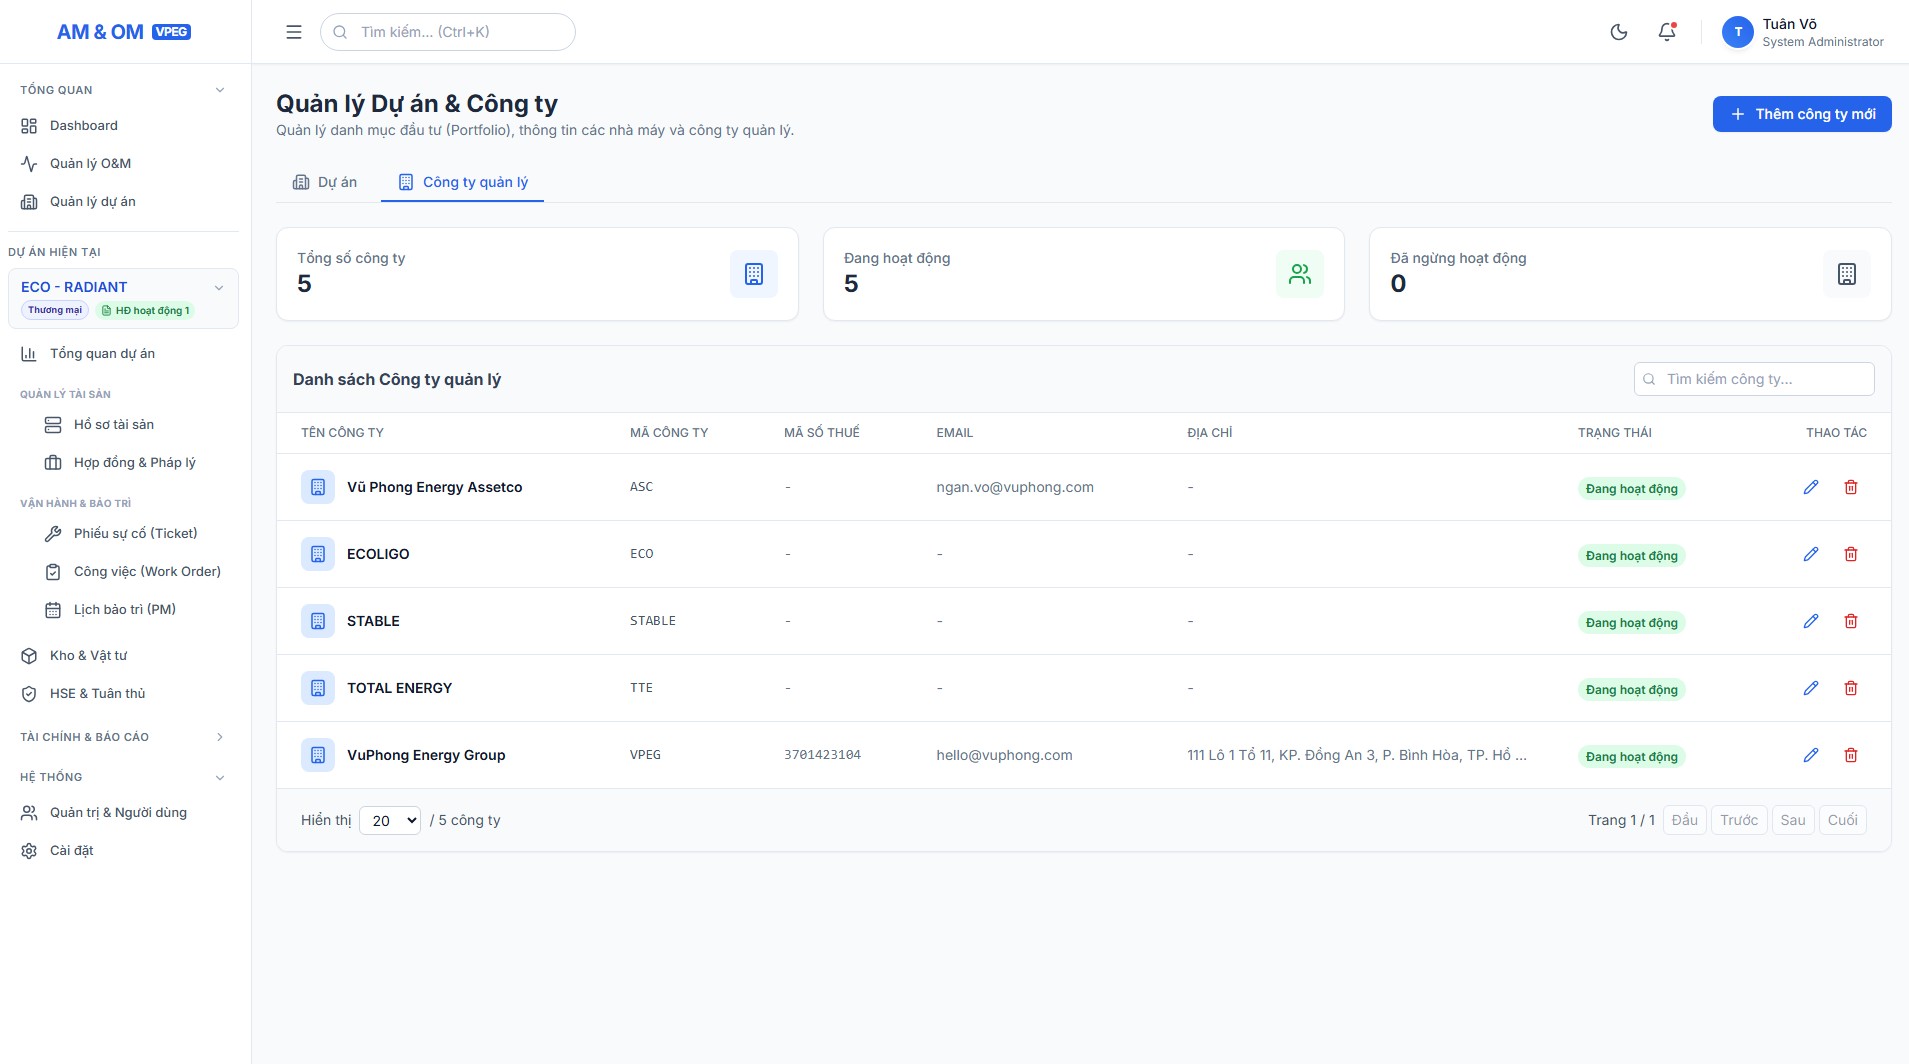The image size is (1909, 1064).
Task: Click the building icon beside STABLE
Action: pyautogui.click(x=318, y=621)
